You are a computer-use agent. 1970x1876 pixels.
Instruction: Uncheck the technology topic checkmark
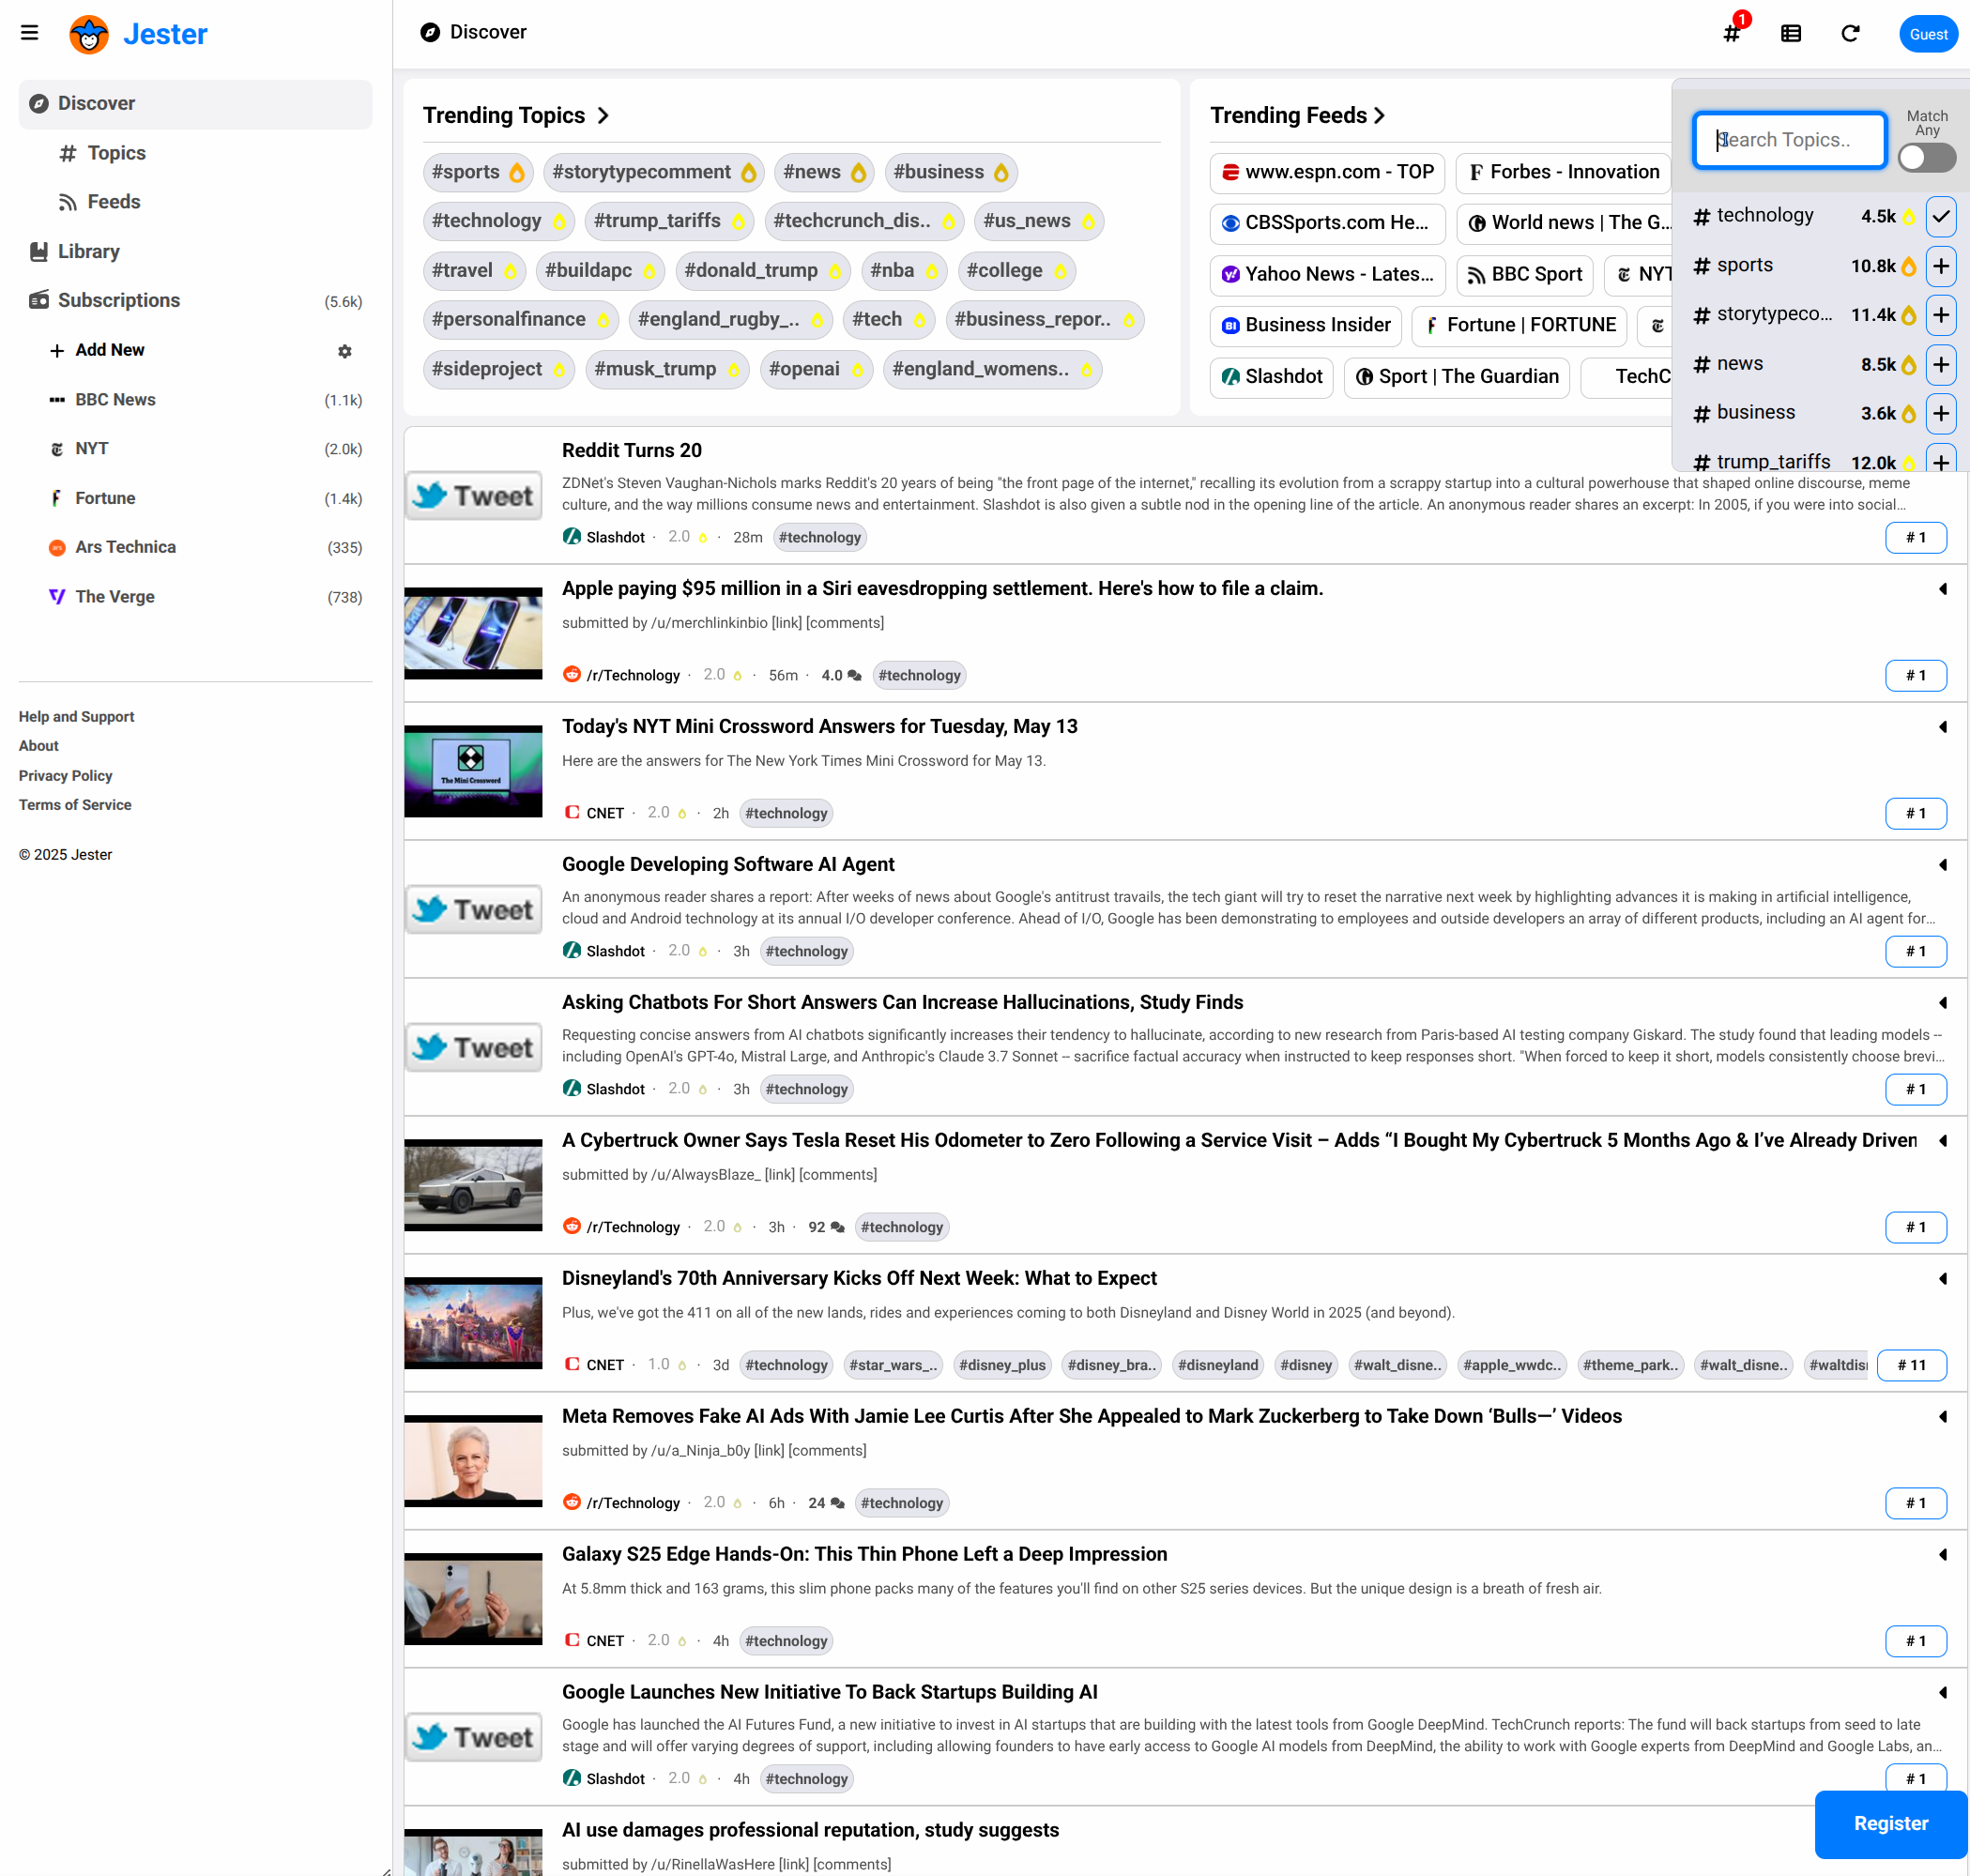coord(1940,216)
